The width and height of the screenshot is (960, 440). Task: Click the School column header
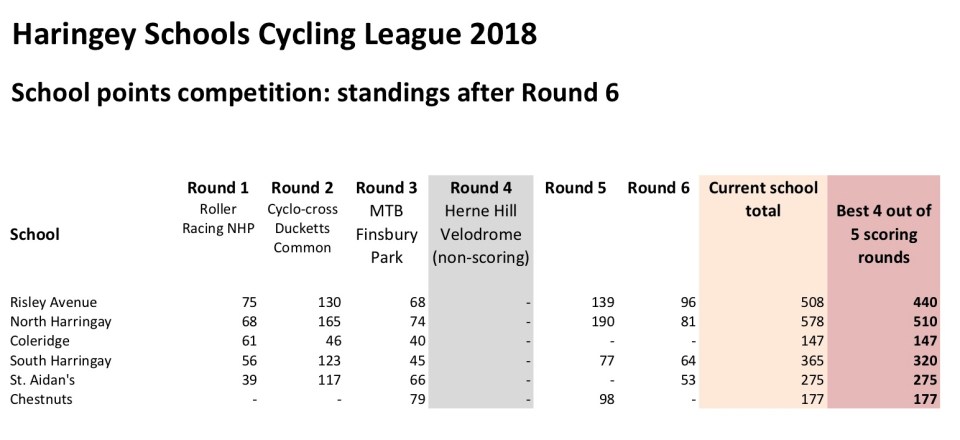click(x=34, y=235)
